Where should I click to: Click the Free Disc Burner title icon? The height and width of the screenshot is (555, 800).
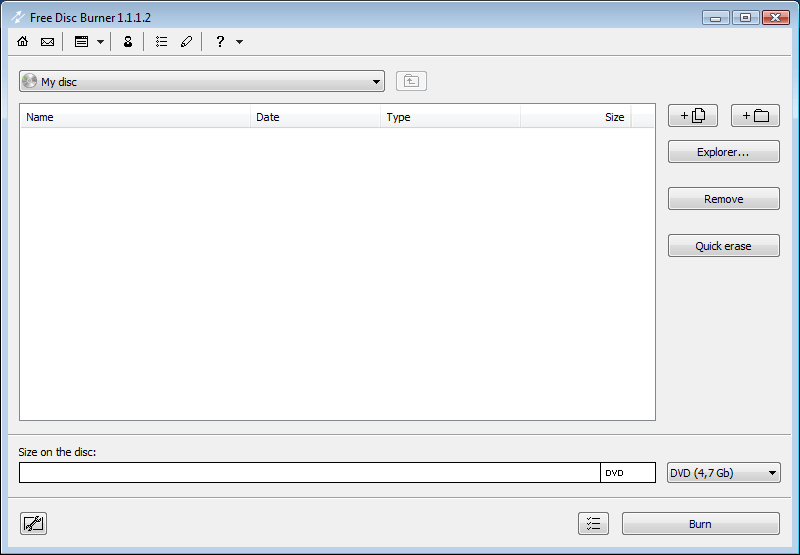click(18, 17)
